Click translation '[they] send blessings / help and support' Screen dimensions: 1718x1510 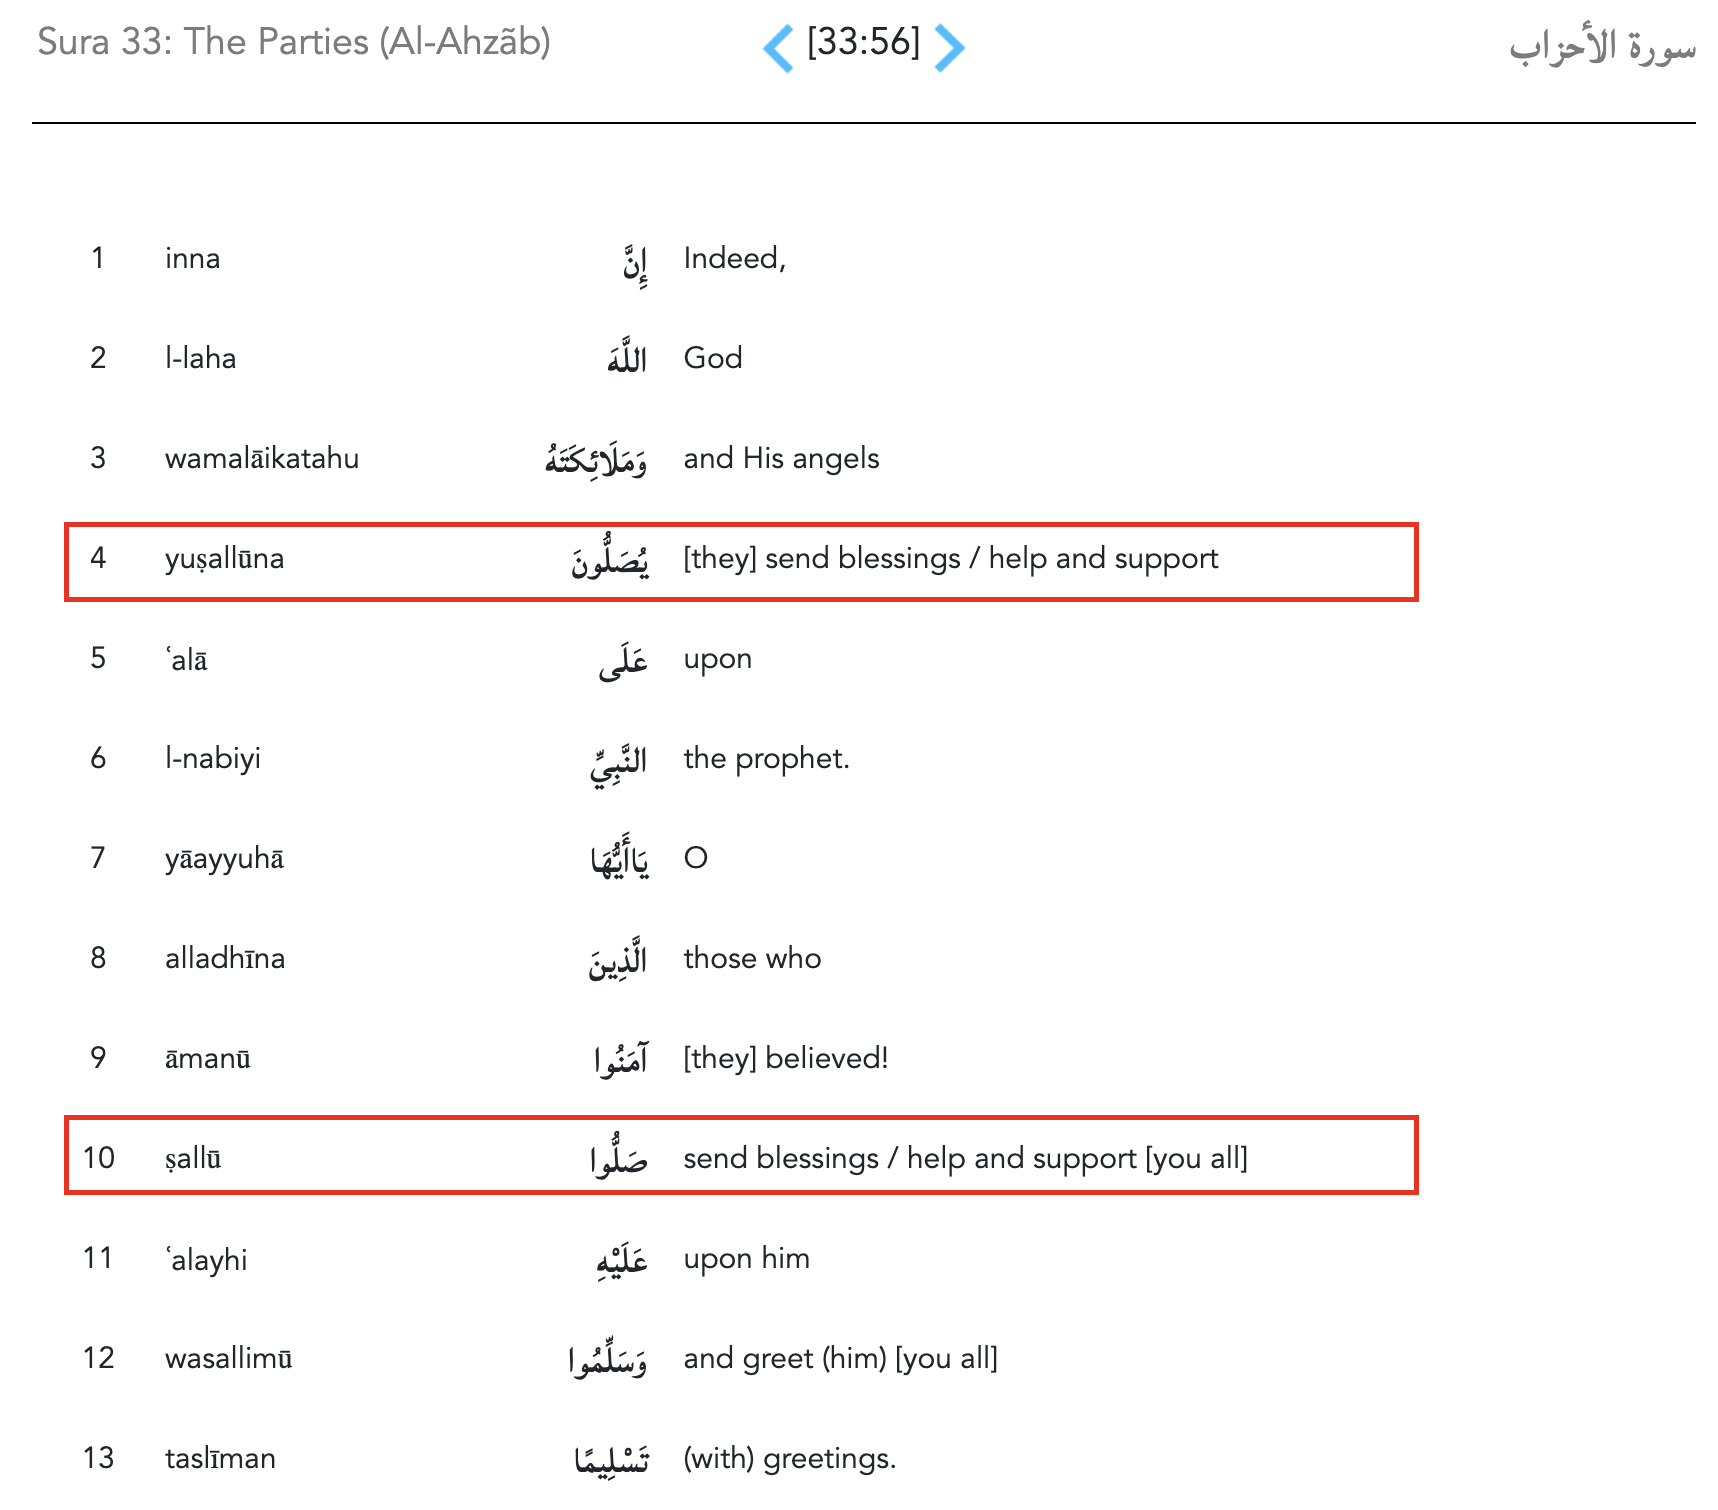point(950,559)
